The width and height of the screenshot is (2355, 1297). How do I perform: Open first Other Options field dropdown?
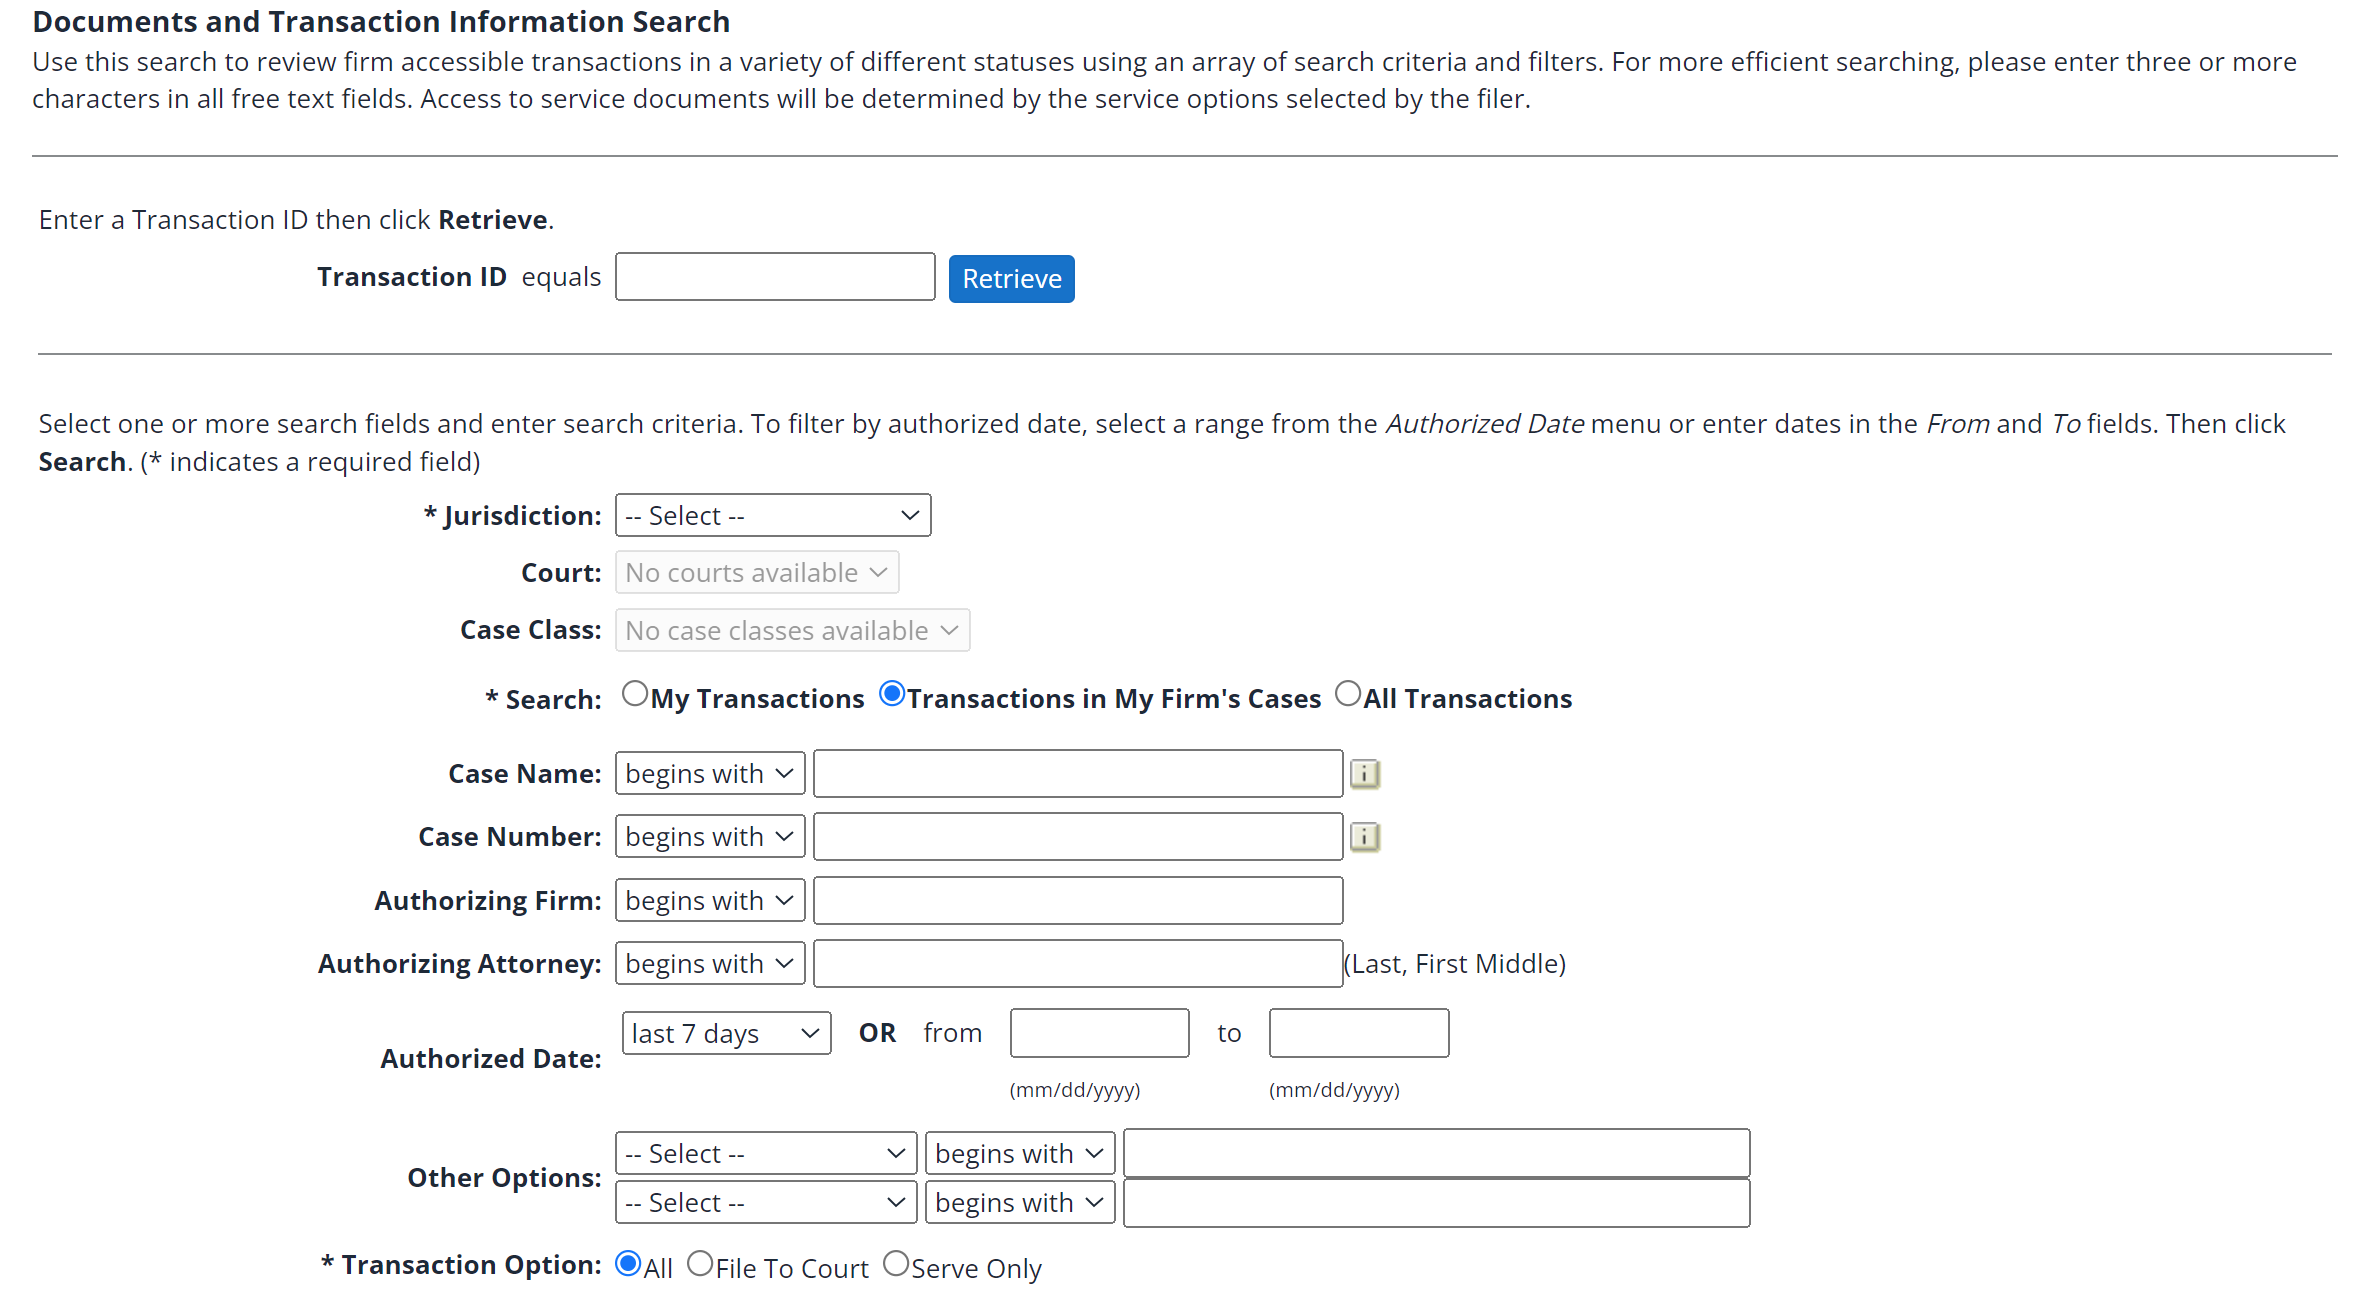(766, 1154)
